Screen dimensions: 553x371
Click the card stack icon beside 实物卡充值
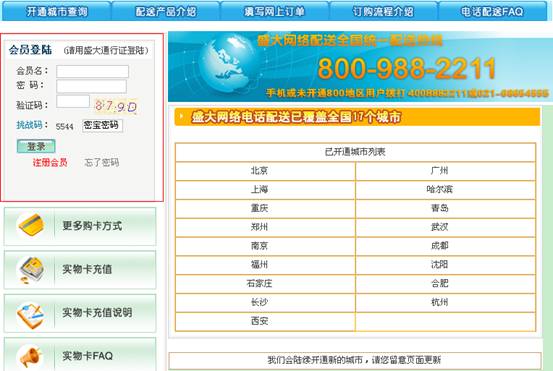[x=31, y=270]
